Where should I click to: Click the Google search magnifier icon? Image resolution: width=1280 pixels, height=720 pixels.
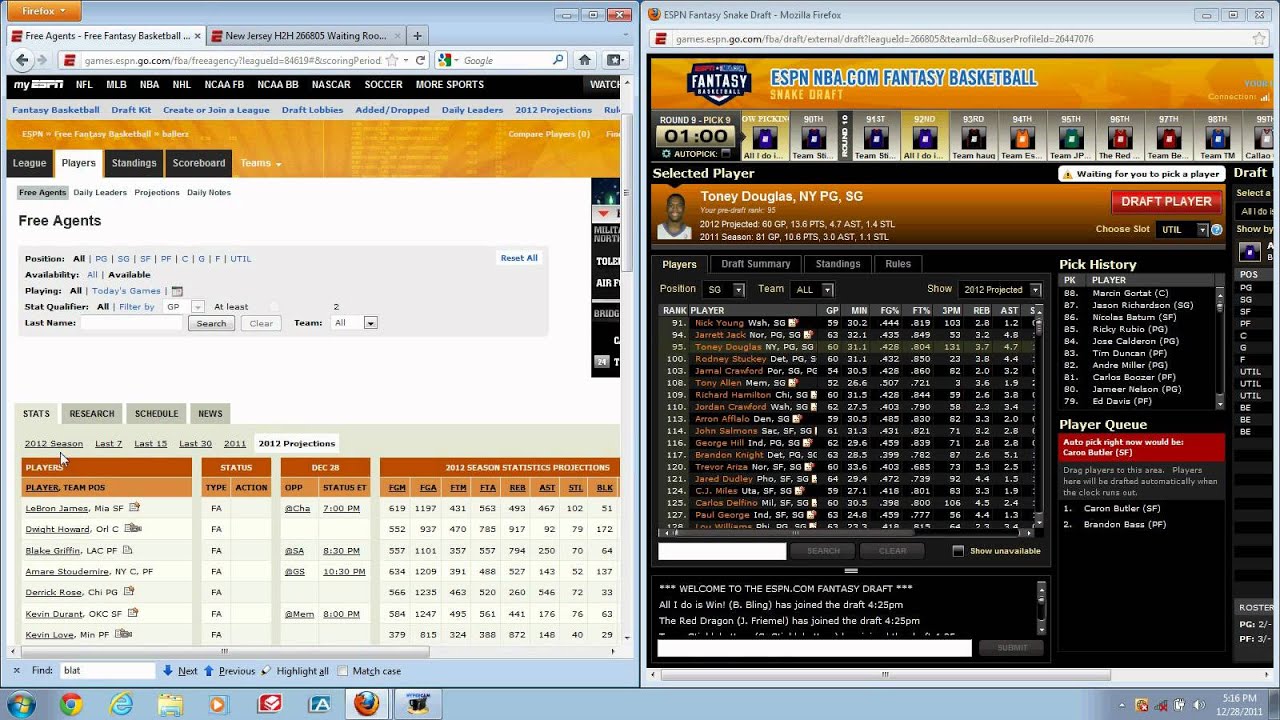tap(558, 60)
